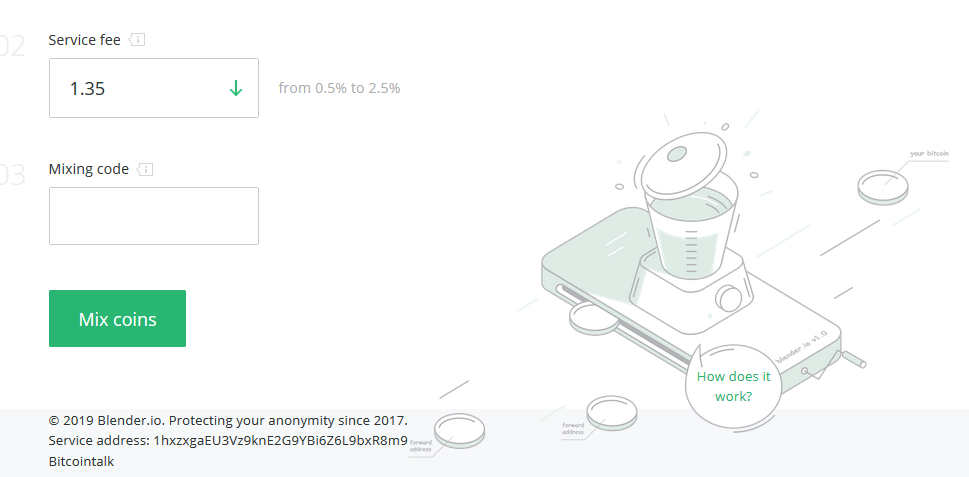Focus the Mixing code input box
969x477 pixels.
pyautogui.click(x=154, y=216)
